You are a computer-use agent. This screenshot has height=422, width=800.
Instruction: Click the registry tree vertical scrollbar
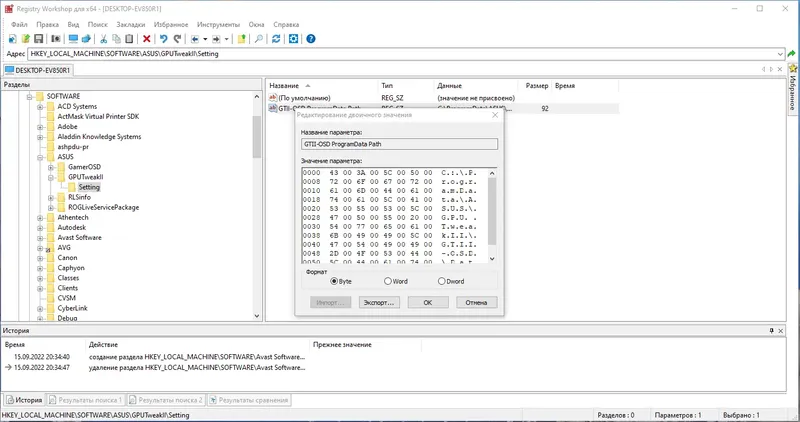(257, 206)
